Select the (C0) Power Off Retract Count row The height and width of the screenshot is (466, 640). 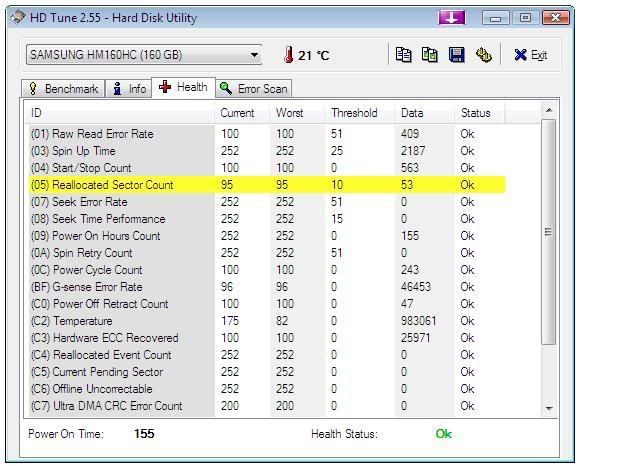(265, 304)
